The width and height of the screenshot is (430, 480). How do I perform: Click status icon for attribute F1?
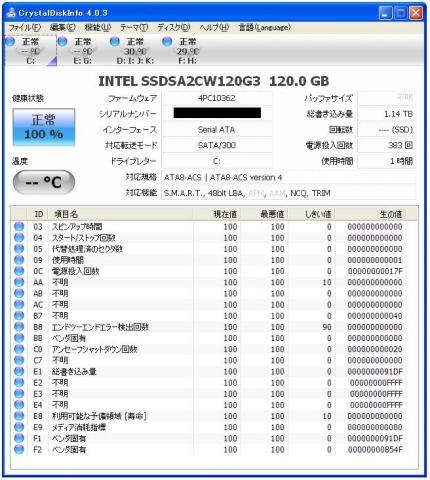point(19,438)
